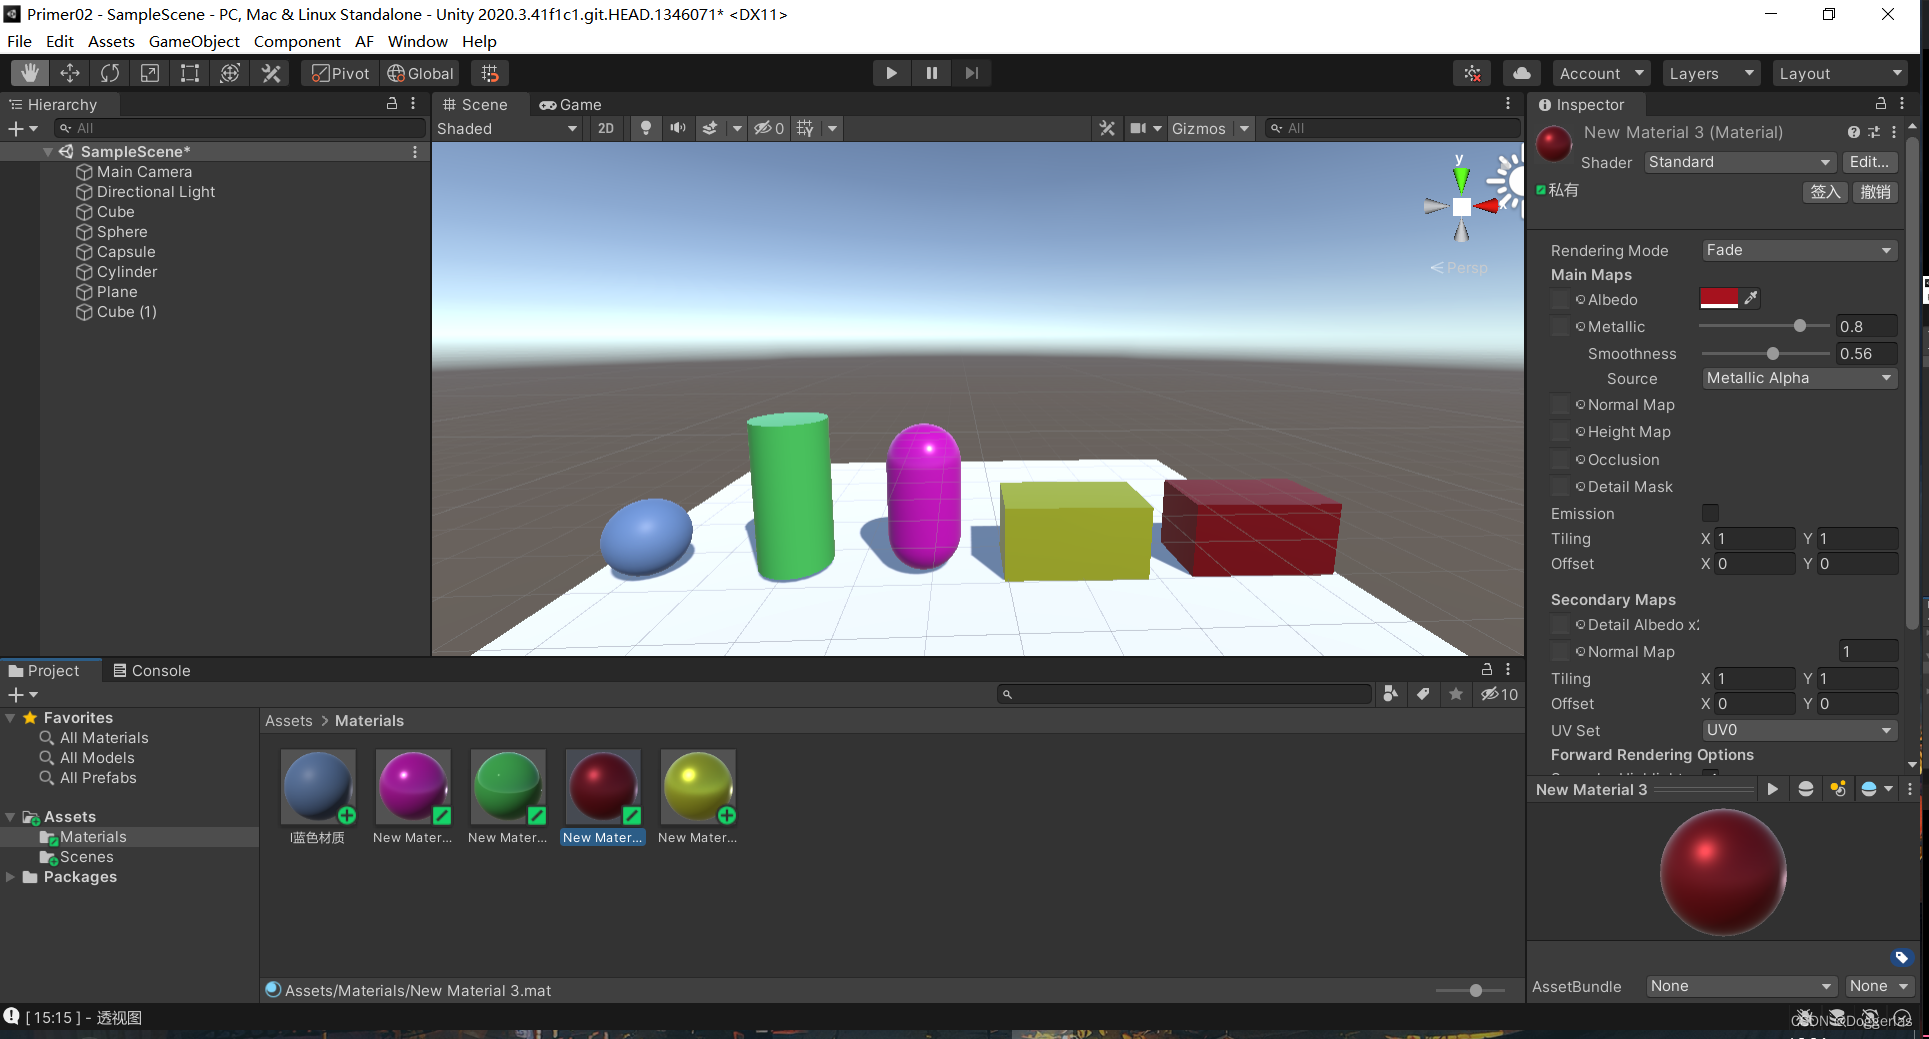The image size is (1929, 1039).
Task: Select the yellow material thumbnail
Action: [x=698, y=788]
